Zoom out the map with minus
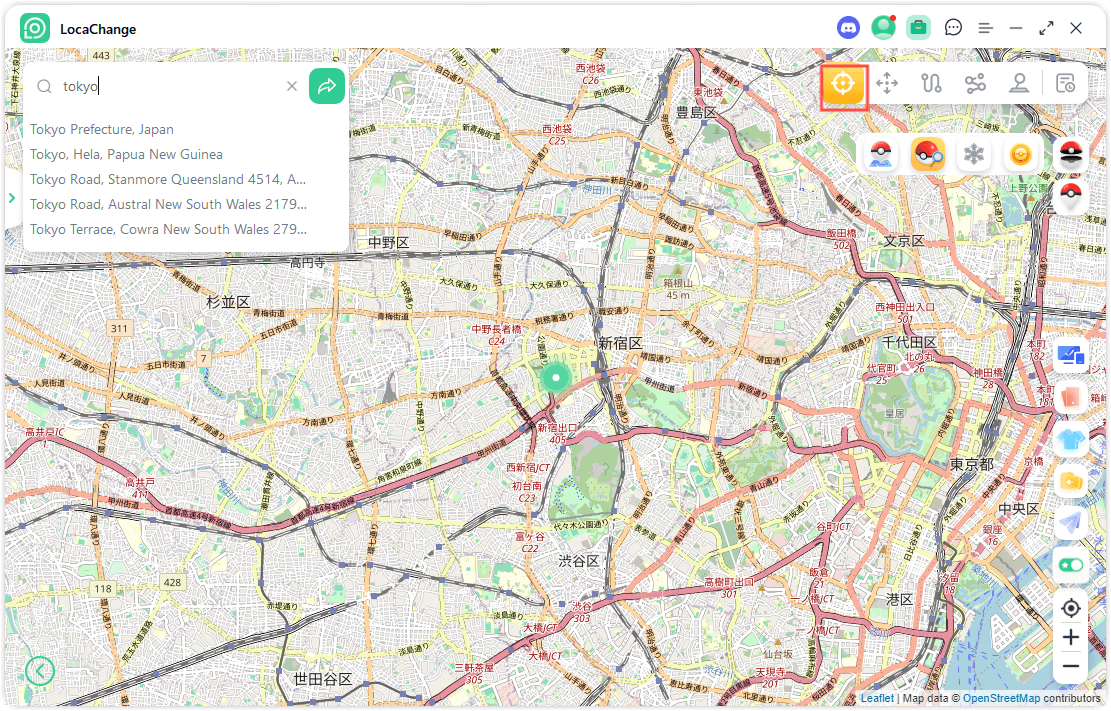The width and height of the screenshot is (1111, 711). tap(1071, 666)
